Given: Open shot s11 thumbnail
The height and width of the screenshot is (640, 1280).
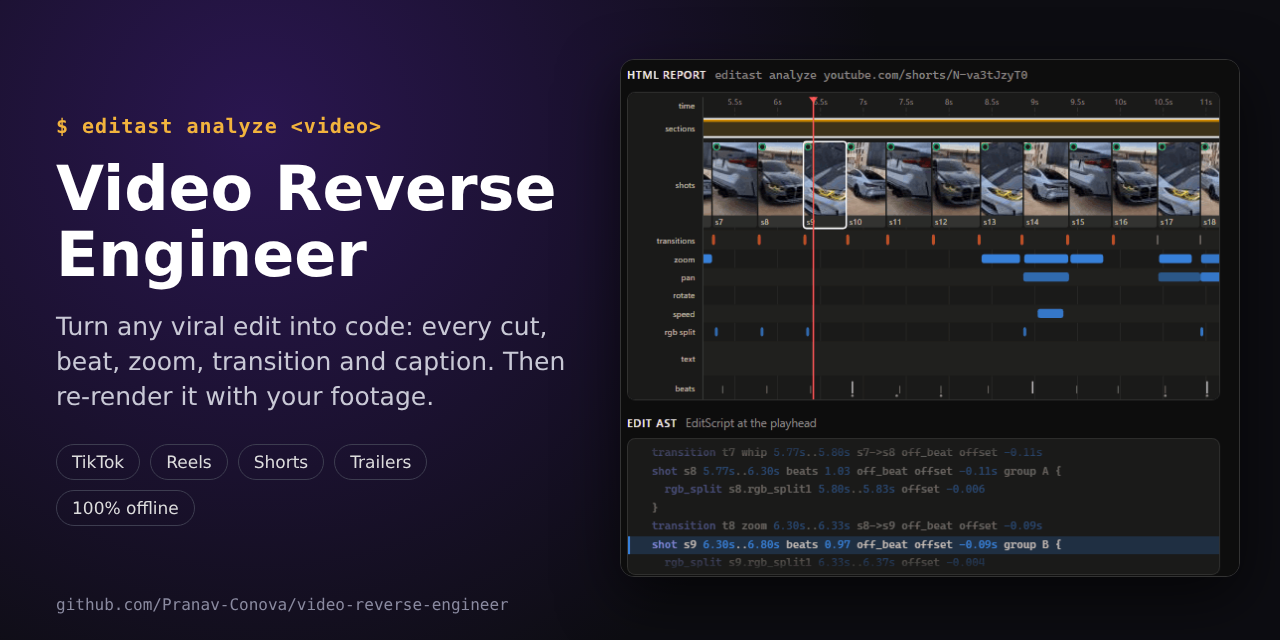Looking at the screenshot, I should pos(909,185).
